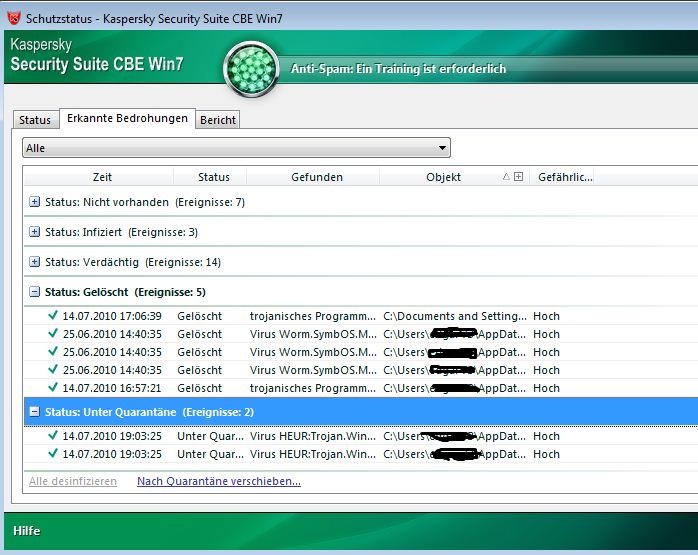The image size is (698, 555).
Task: Switch to the Status tab
Action: pos(35,120)
